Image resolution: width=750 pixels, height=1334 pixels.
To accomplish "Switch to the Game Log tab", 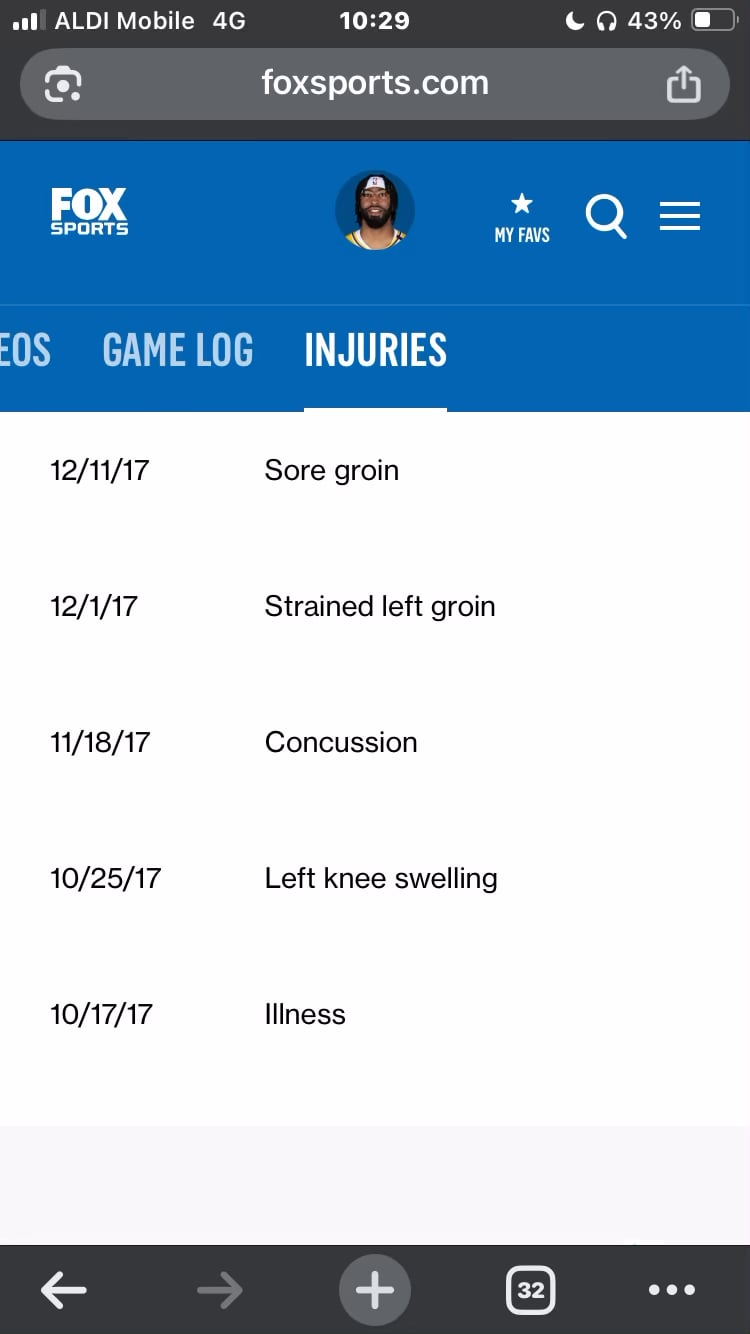I will coord(178,351).
